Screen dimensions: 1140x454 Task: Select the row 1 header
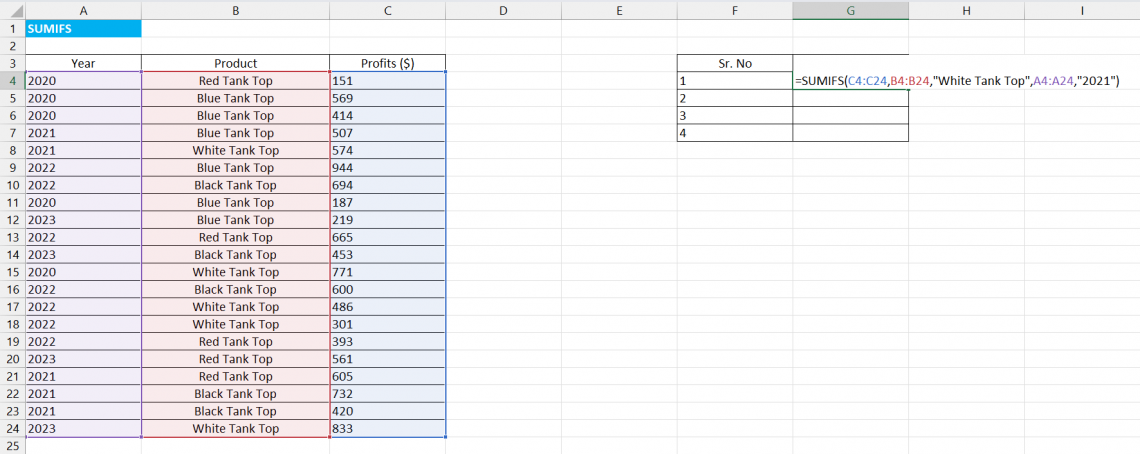point(12,29)
